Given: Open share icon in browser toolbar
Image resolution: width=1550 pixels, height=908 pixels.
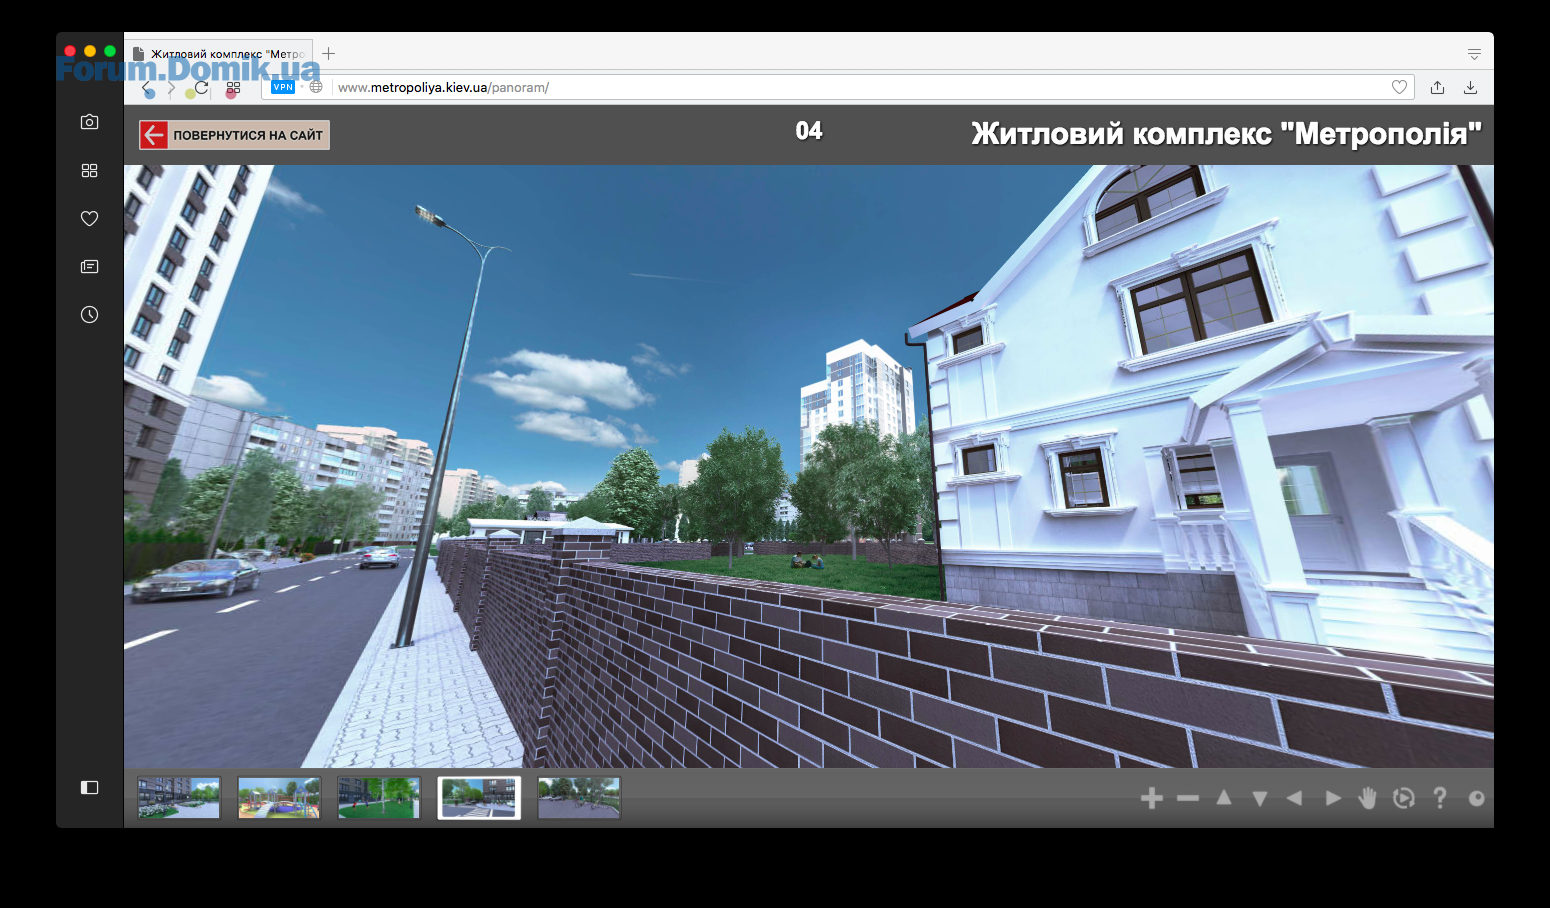Looking at the screenshot, I should click(x=1437, y=87).
